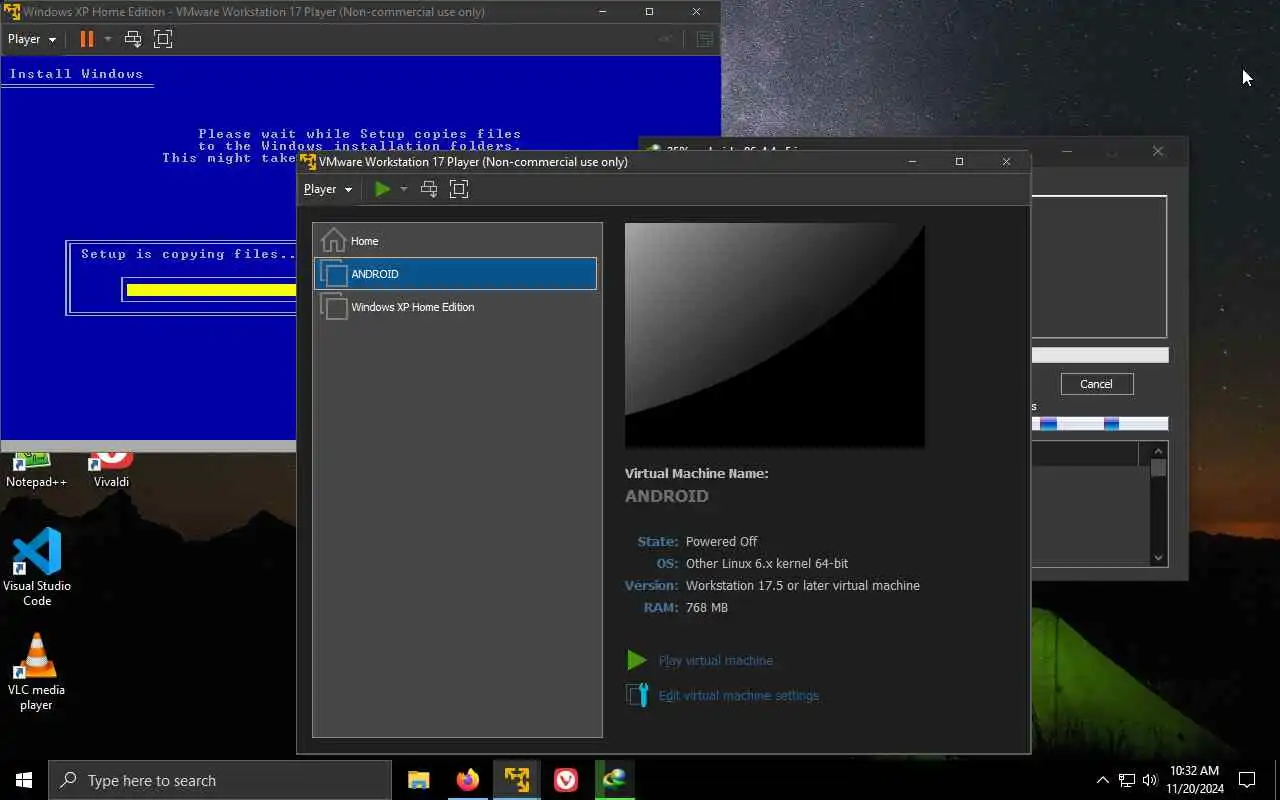The image size is (1280, 800).
Task: Open the Windows Start menu
Action: tap(24, 780)
